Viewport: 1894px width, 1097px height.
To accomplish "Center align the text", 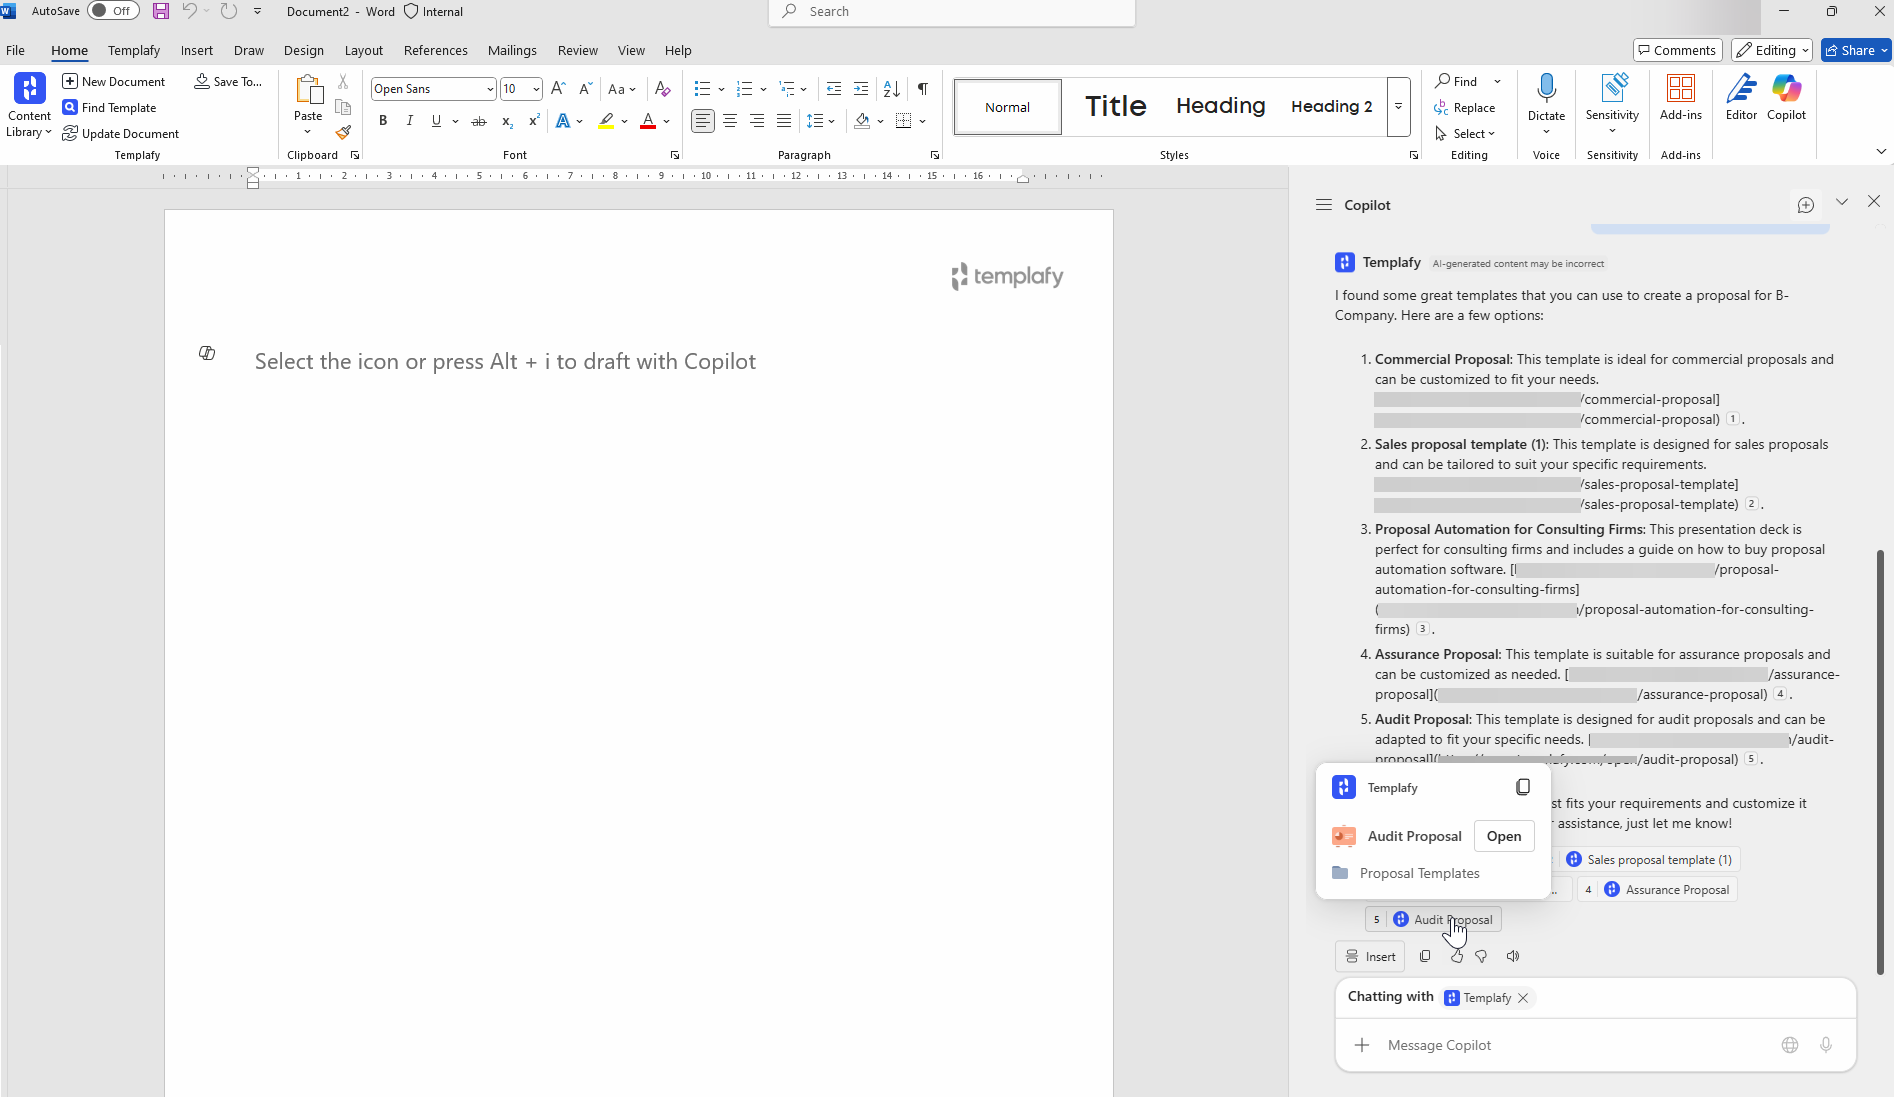I will pos(730,121).
